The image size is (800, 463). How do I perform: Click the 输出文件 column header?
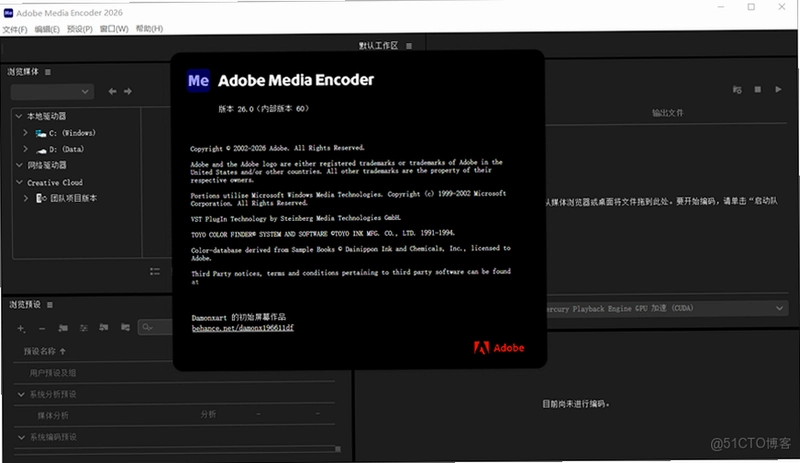point(667,113)
